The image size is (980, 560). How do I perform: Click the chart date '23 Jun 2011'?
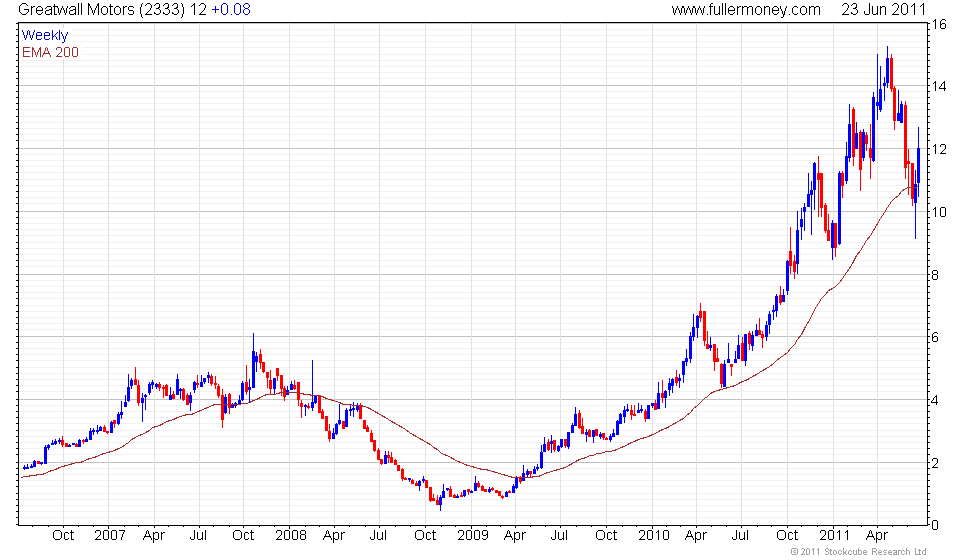[x=883, y=9]
